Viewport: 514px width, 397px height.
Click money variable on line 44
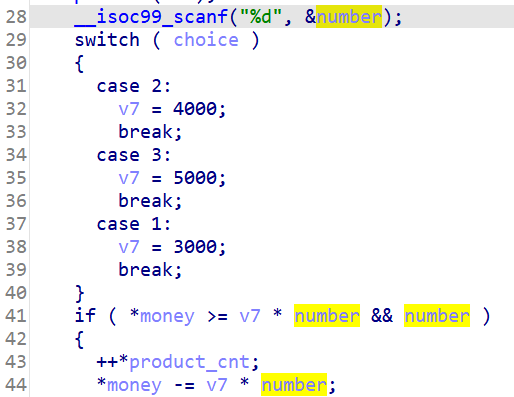pyautogui.click(x=134, y=385)
